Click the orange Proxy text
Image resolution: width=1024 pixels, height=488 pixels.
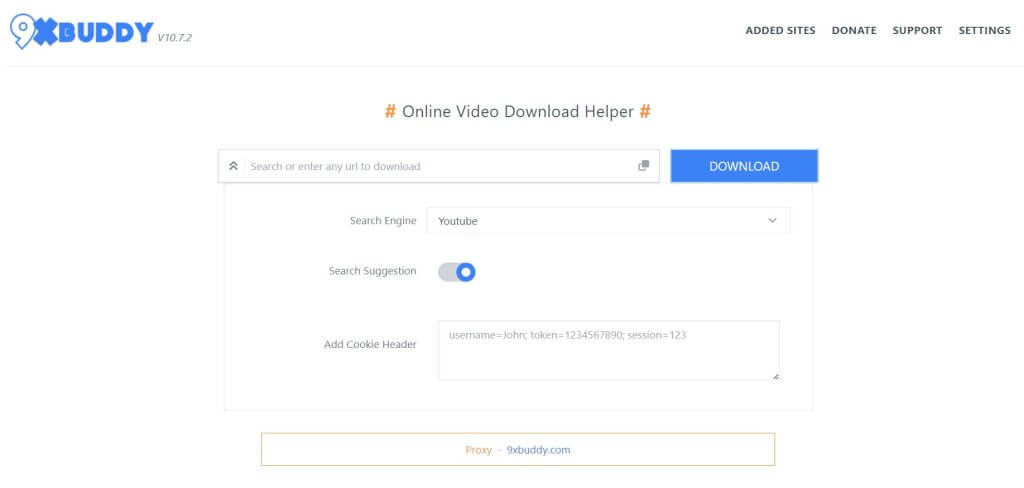478,450
